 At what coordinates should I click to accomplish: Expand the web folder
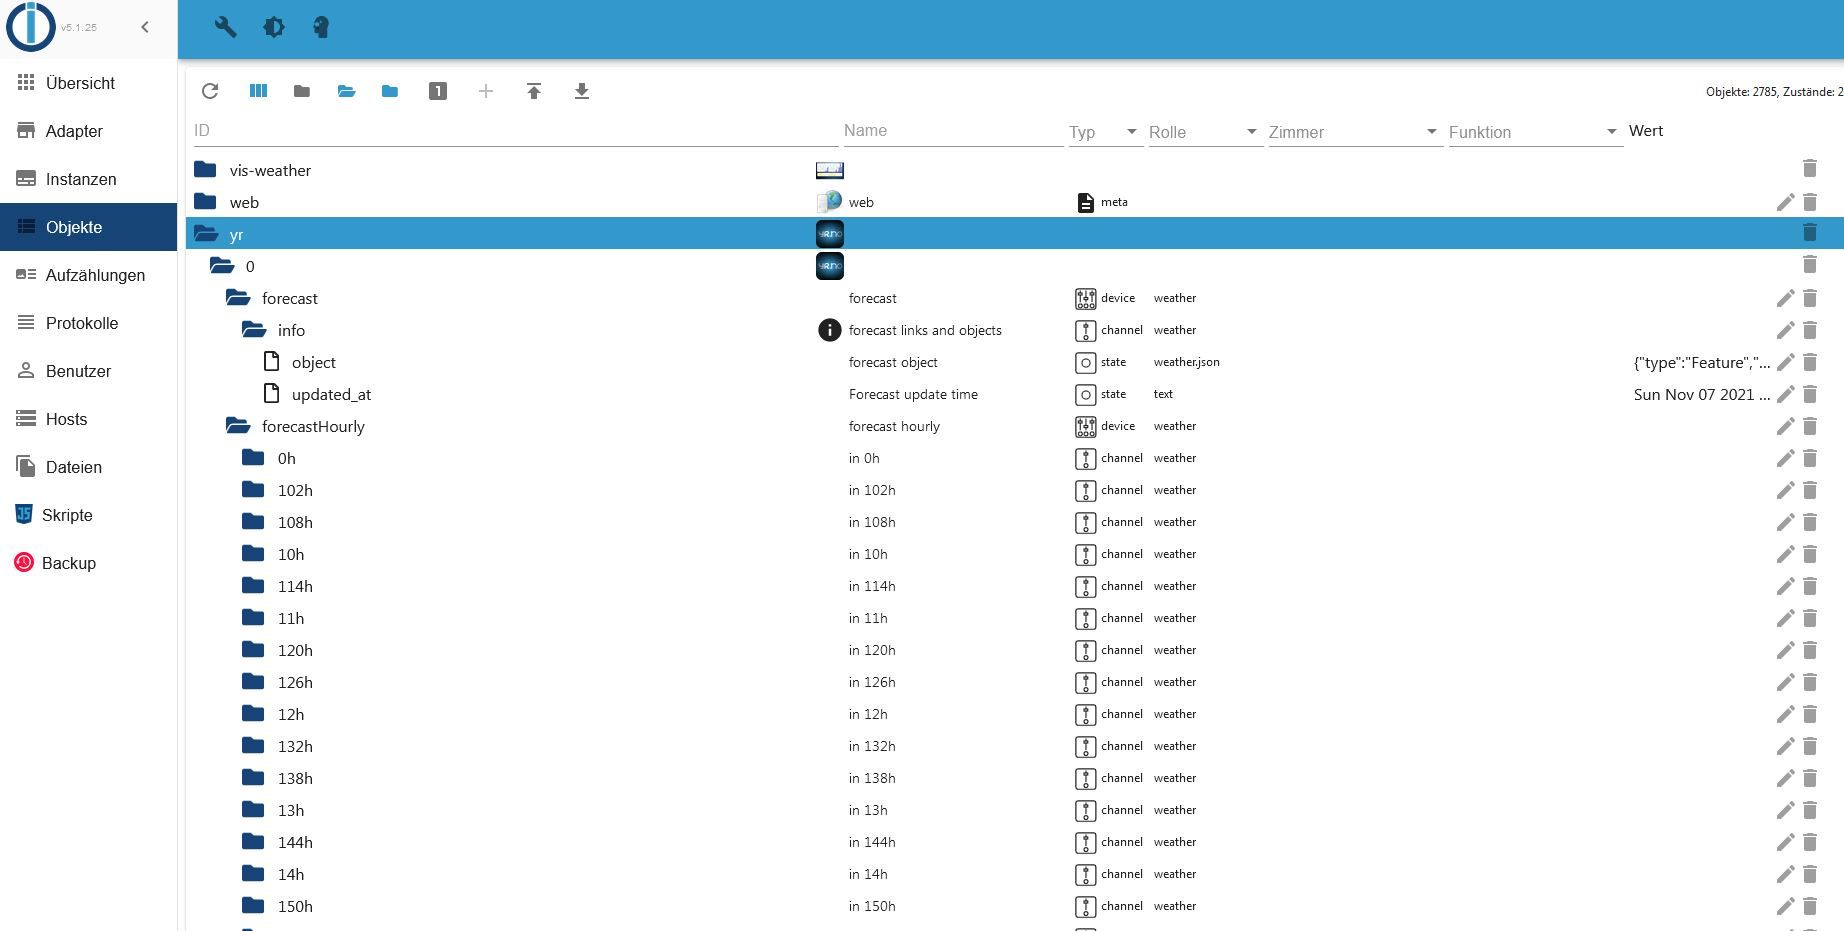pyautogui.click(x=205, y=202)
